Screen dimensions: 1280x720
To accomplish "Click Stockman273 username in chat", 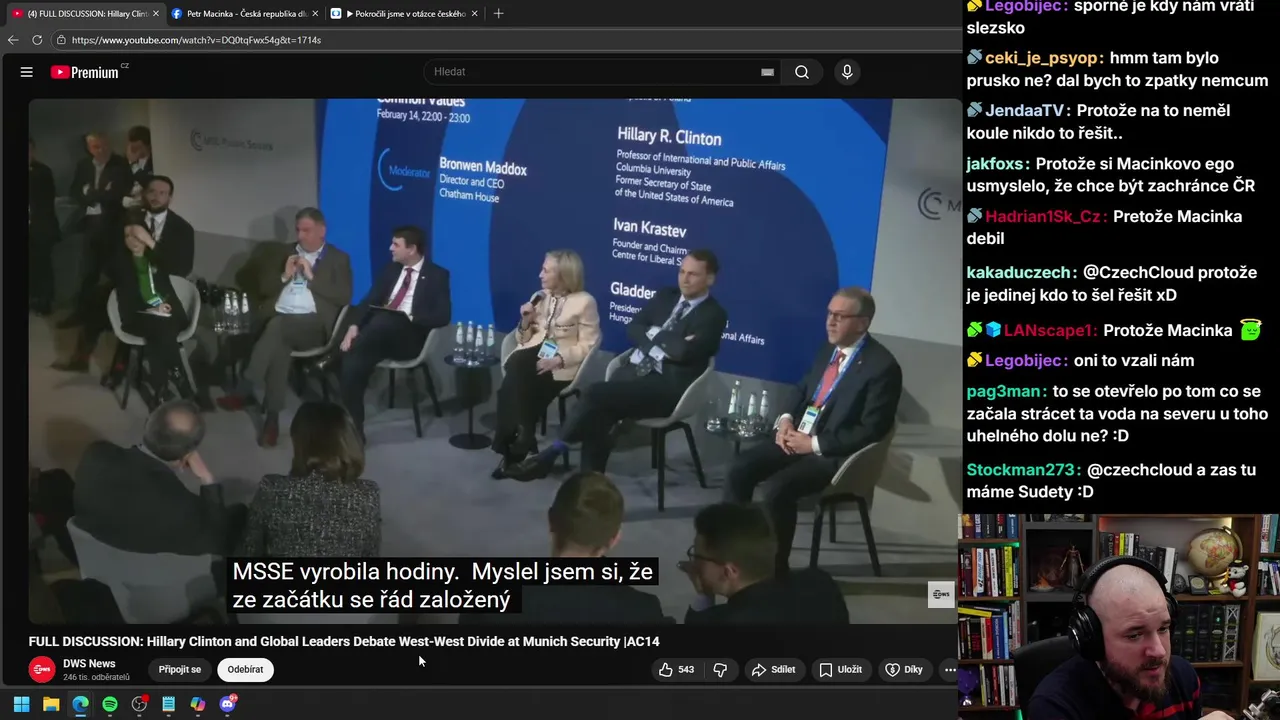I will point(1020,470).
